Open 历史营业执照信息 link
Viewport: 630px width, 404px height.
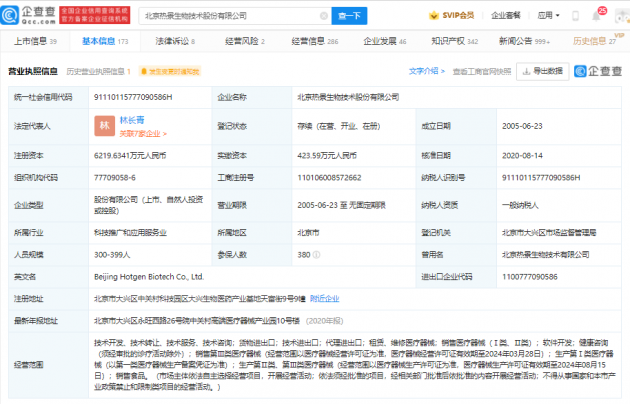click(x=98, y=71)
